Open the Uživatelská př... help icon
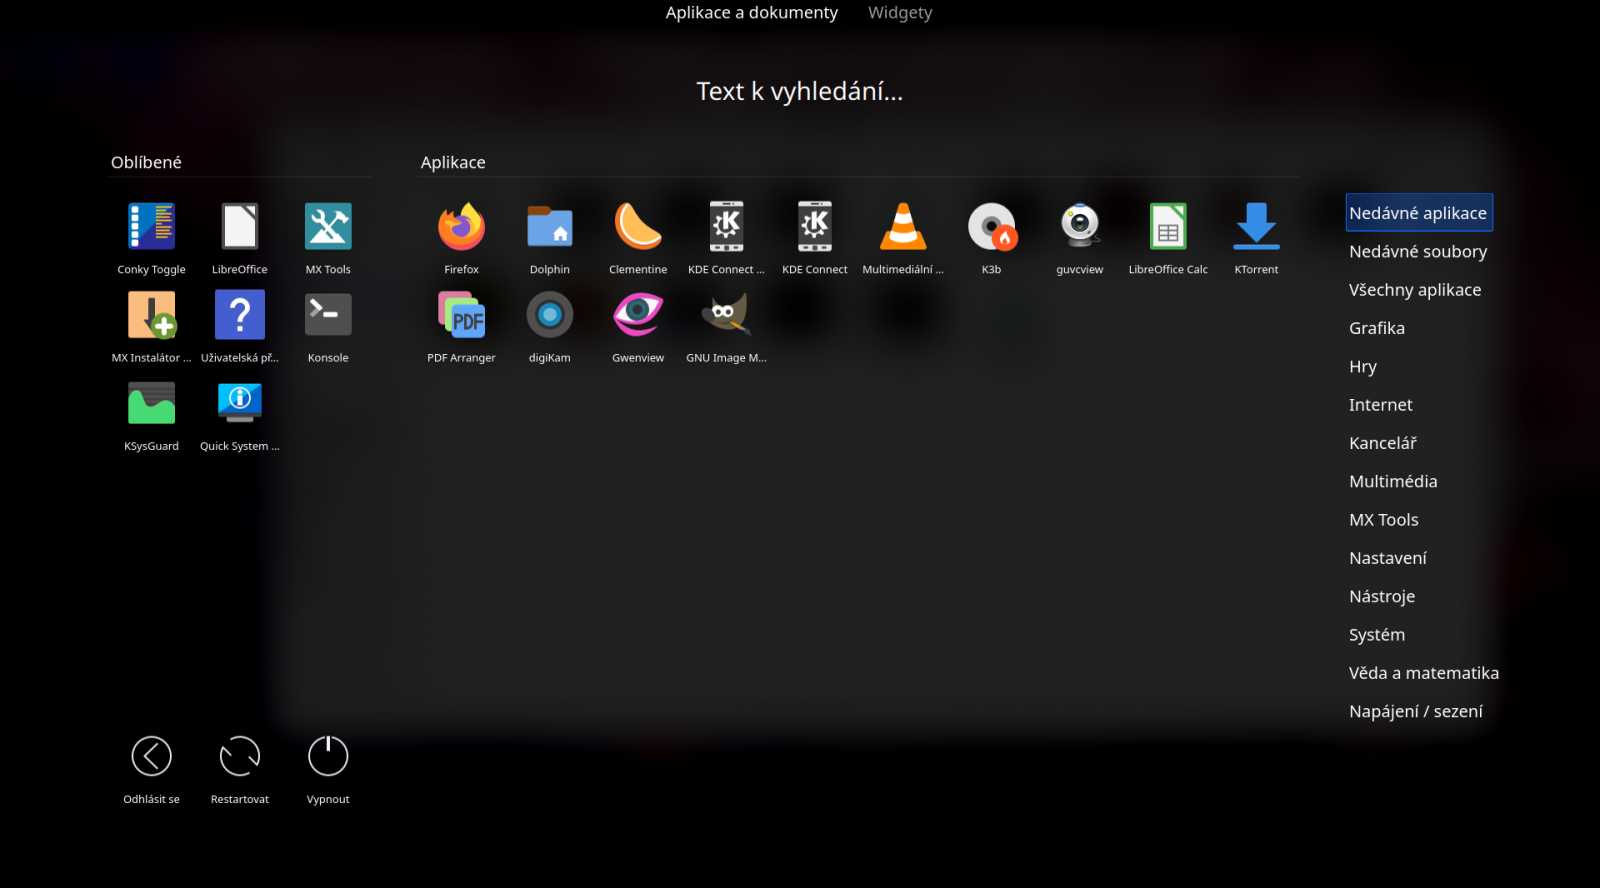Image resolution: width=1600 pixels, height=888 pixels. [240, 326]
